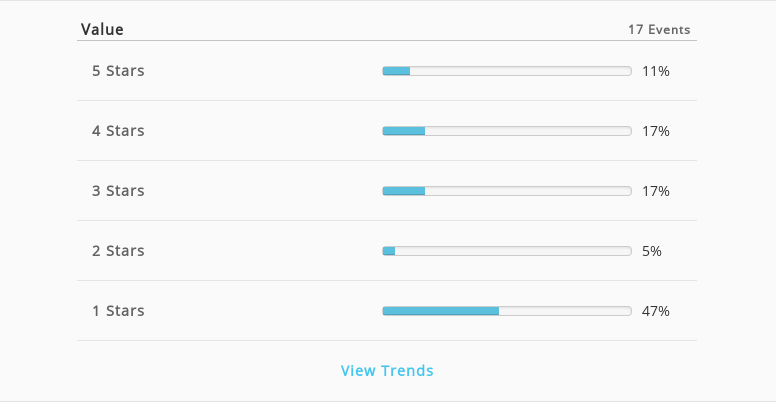This screenshot has height=402, width=776.
Task: Select the 2 Stars row label
Action: click(118, 251)
